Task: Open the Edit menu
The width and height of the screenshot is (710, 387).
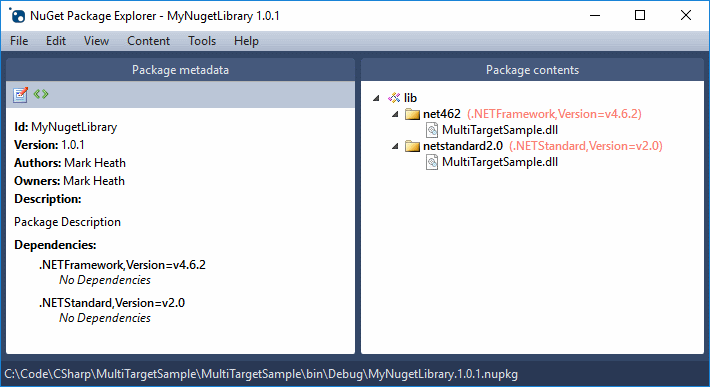Action: point(56,41)
